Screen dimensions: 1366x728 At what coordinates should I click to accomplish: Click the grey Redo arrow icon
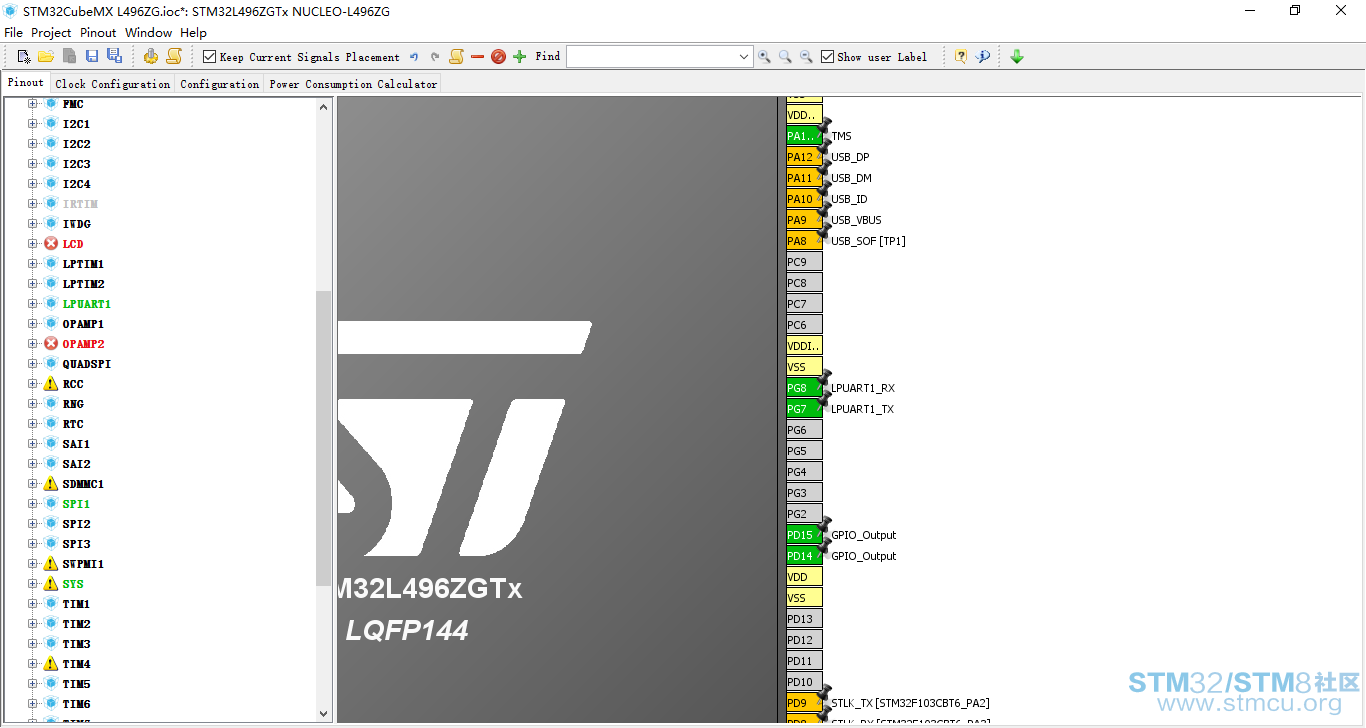click(x=435, y=57)
